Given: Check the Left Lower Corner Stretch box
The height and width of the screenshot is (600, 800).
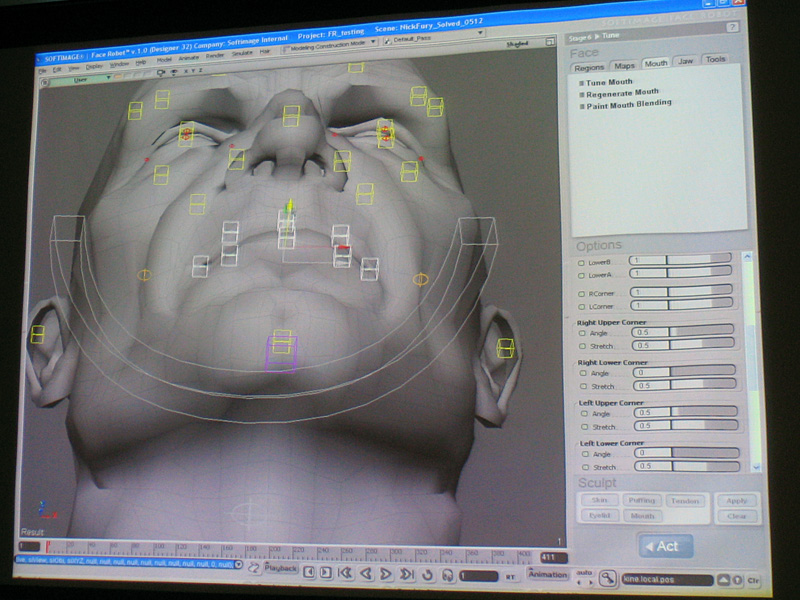Looking at the screenshot, I should click(x=584, y=466).
